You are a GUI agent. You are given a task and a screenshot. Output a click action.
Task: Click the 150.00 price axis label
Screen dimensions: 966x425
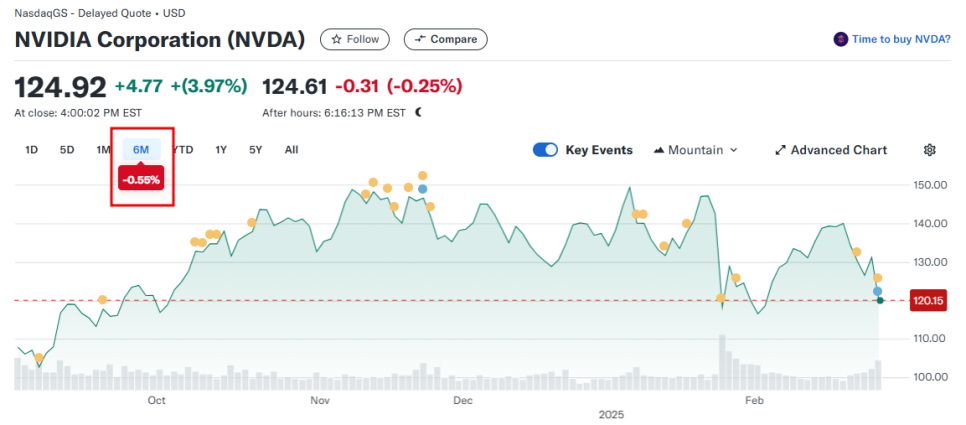[x=929, y=185]
